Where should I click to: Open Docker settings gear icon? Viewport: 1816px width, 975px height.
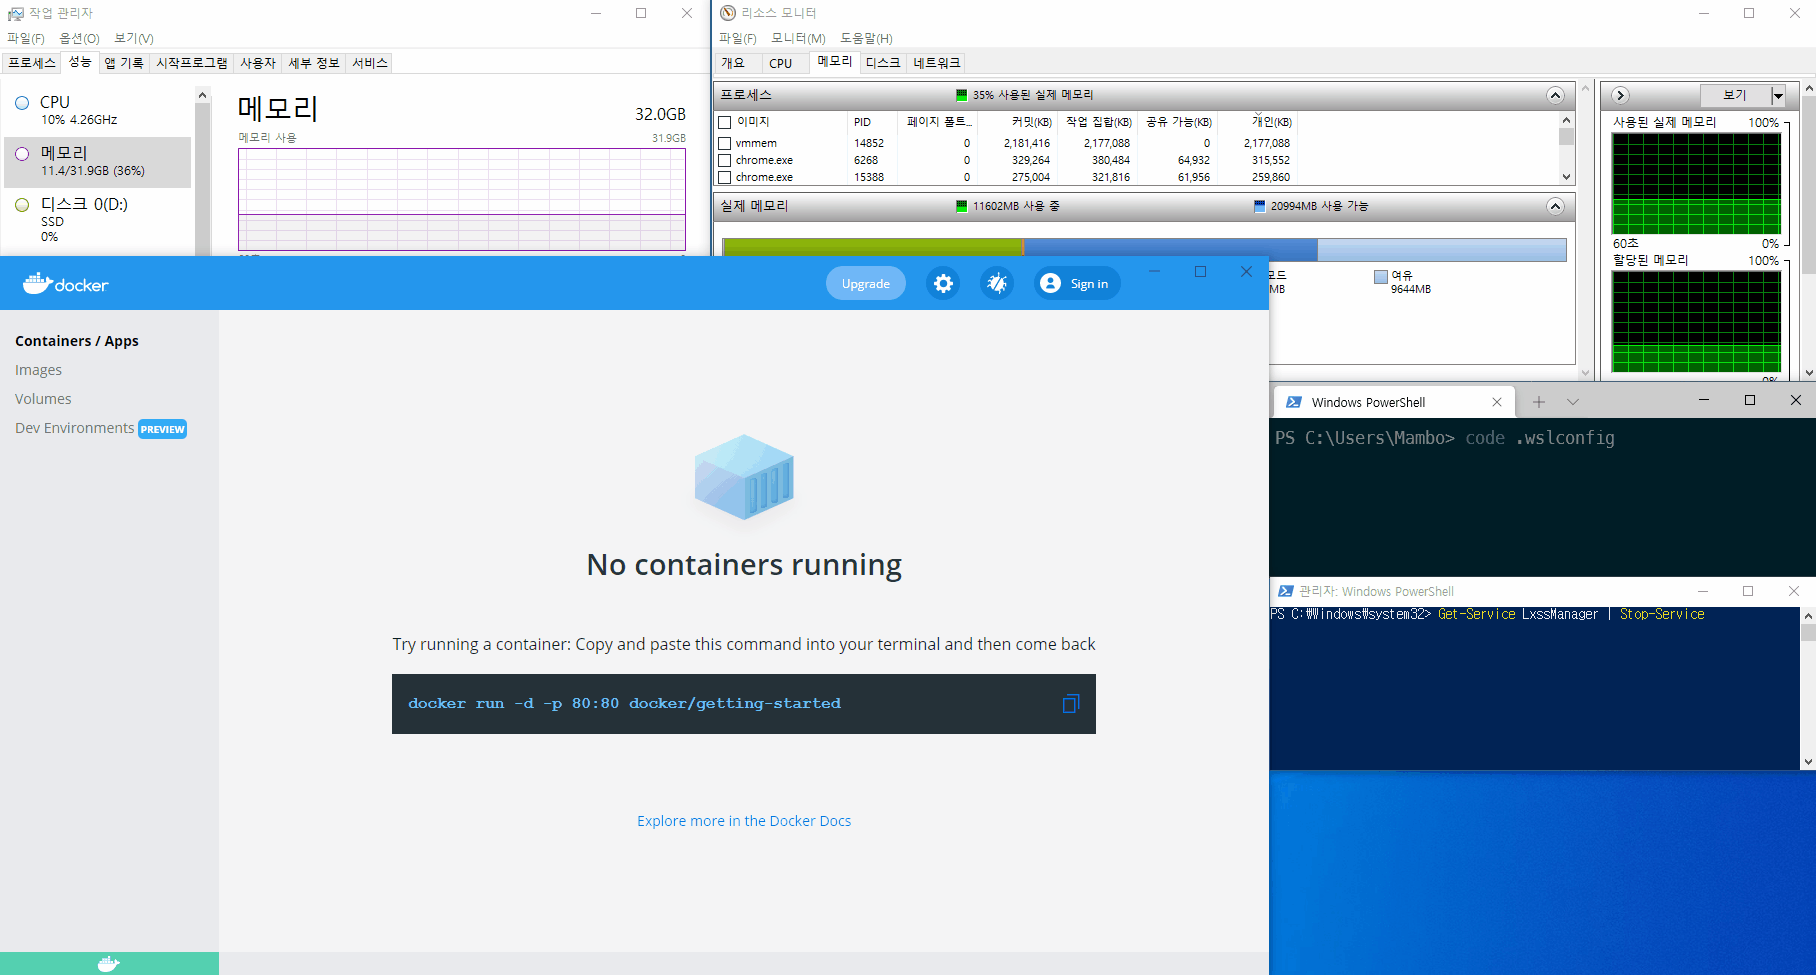(x=943, y=284)
